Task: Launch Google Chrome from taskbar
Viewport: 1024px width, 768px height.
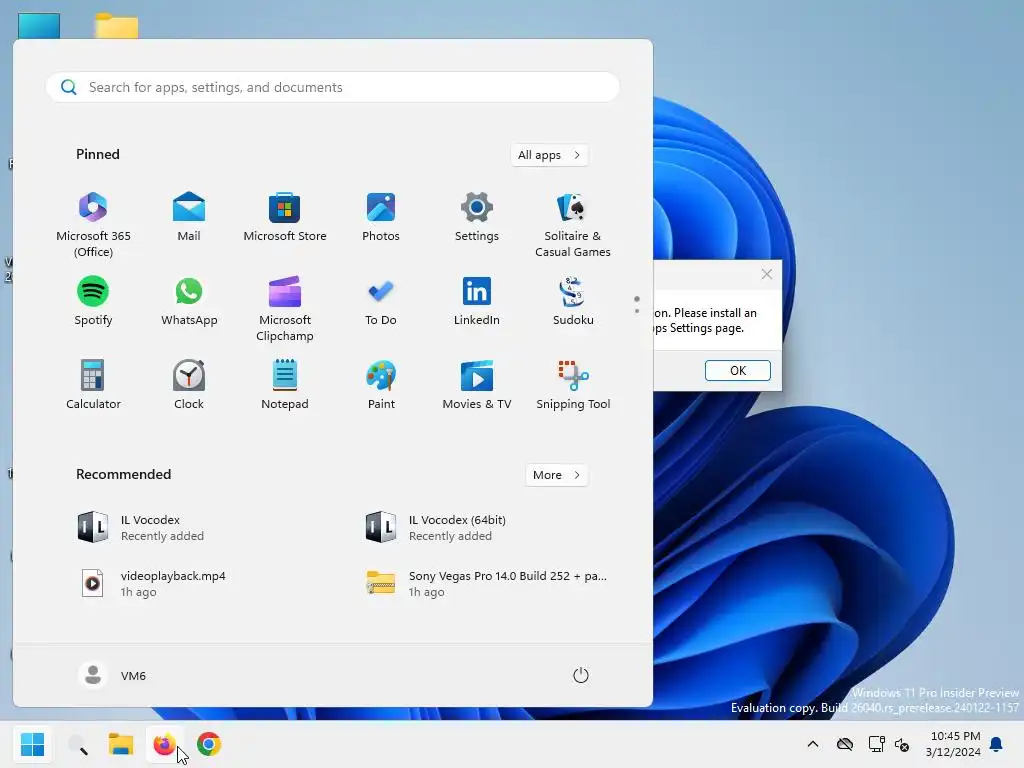Action: 209,744
